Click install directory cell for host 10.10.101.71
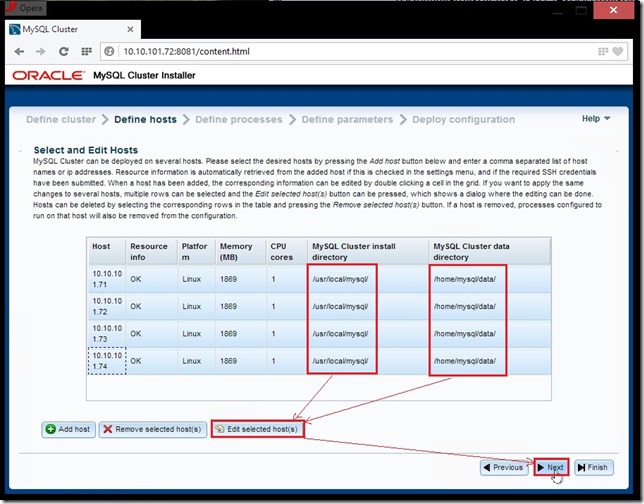 click(x=368, y=279)
